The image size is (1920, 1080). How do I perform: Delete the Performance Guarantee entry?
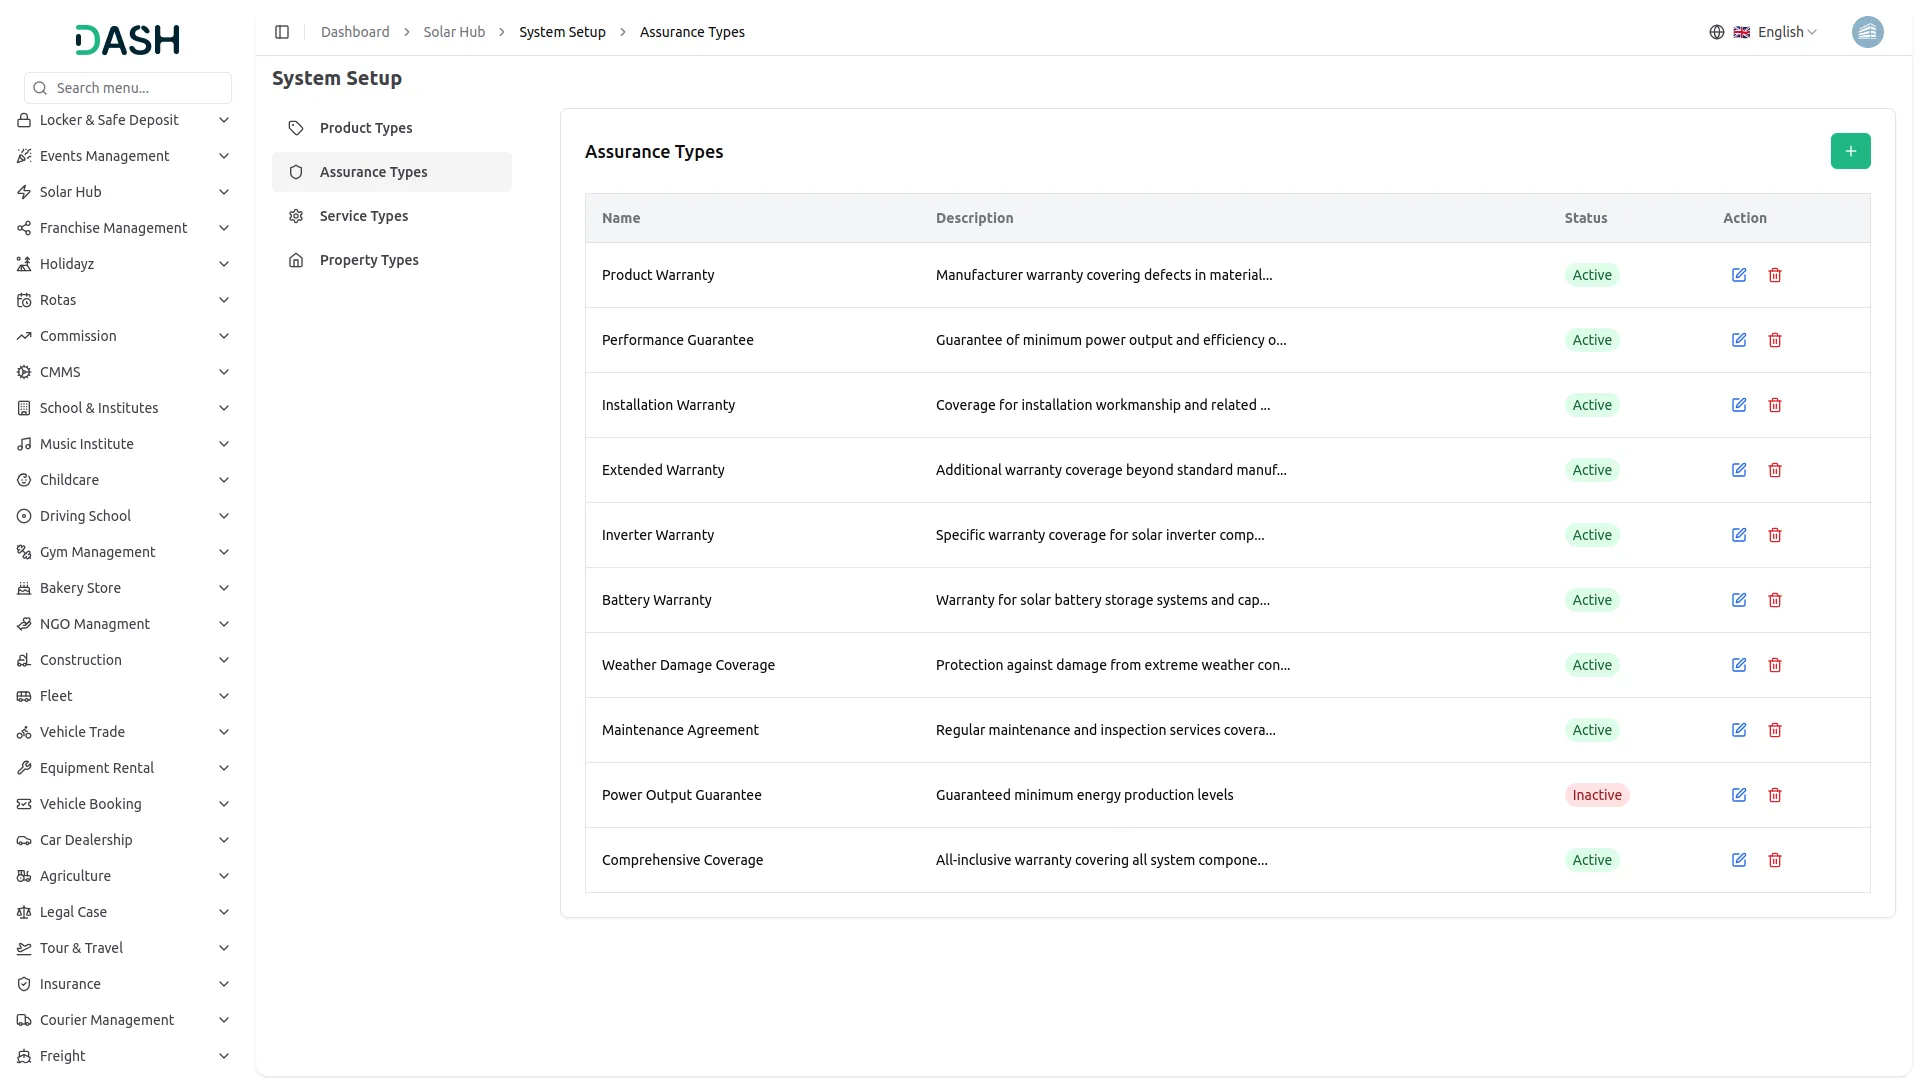[1775, 340]
